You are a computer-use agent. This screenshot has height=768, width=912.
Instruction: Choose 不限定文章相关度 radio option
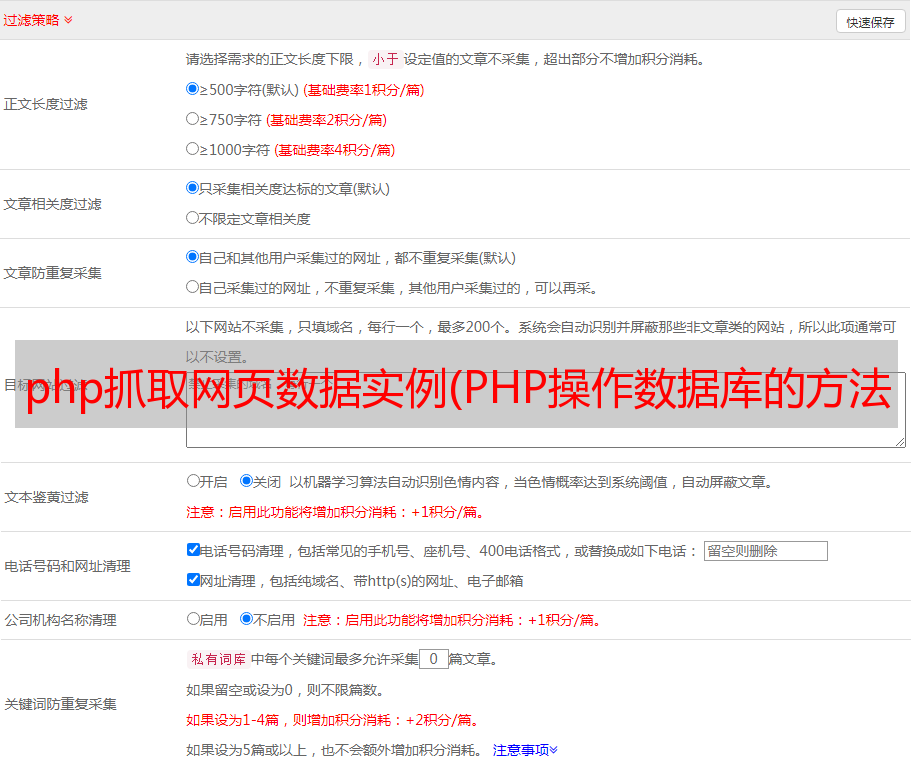point(193,218)
